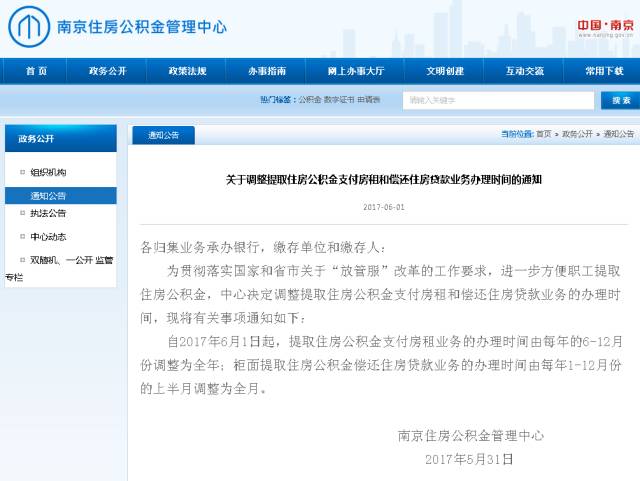Image resolution: width=640 pixels, height=481 pixels.
Task: Open the 办事指南 navigation menu item
Action: 267,71
